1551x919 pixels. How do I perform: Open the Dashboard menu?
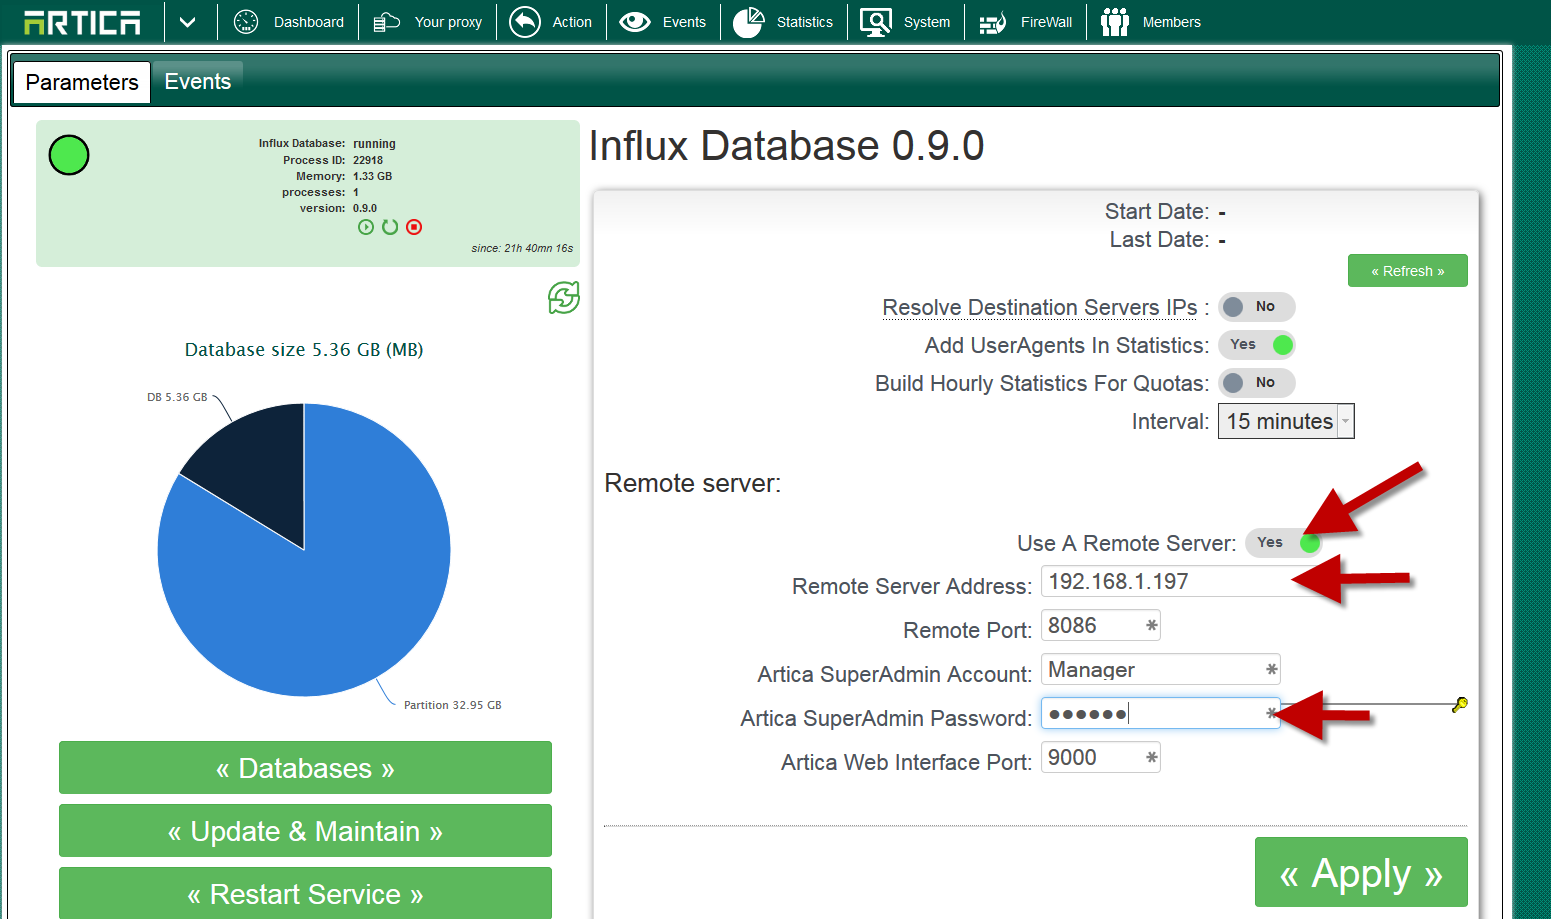point(309,22)
